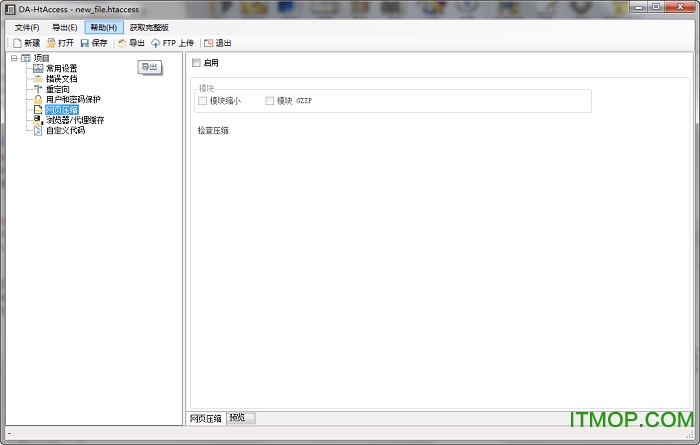Click the 检查压缩 link

click(213, 130)
